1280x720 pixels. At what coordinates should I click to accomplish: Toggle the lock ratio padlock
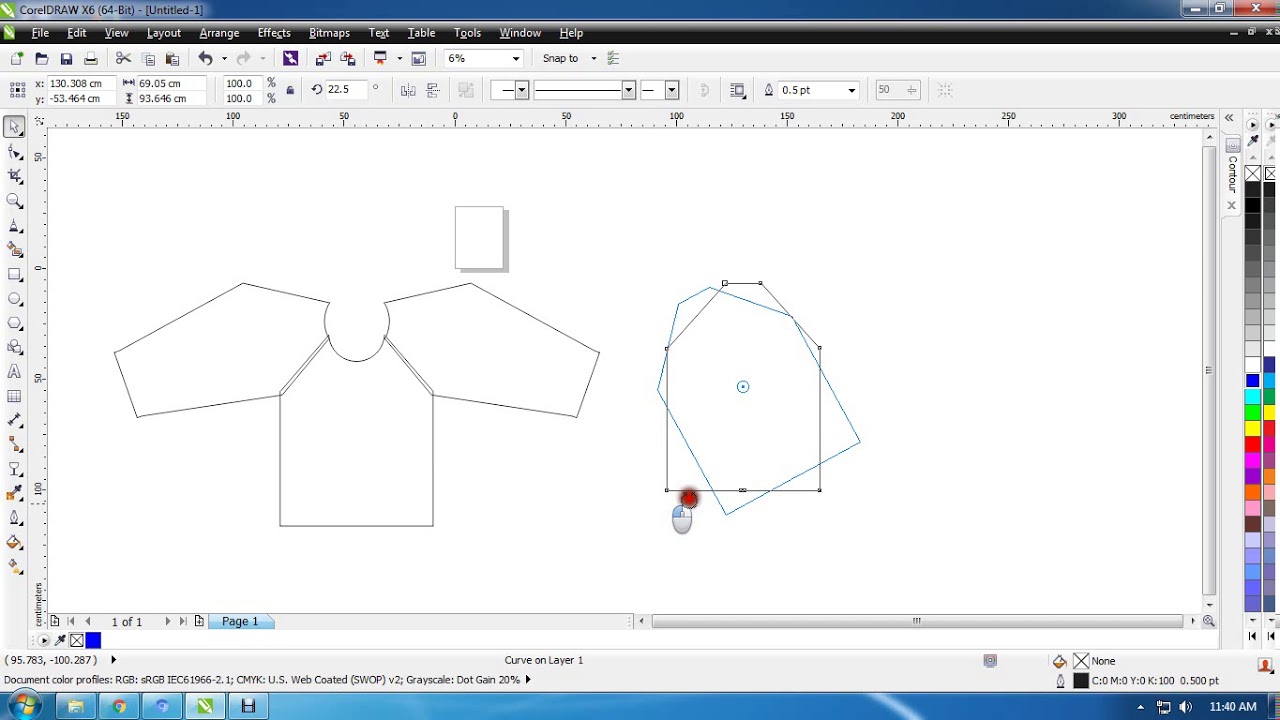[x=291, y=90]
